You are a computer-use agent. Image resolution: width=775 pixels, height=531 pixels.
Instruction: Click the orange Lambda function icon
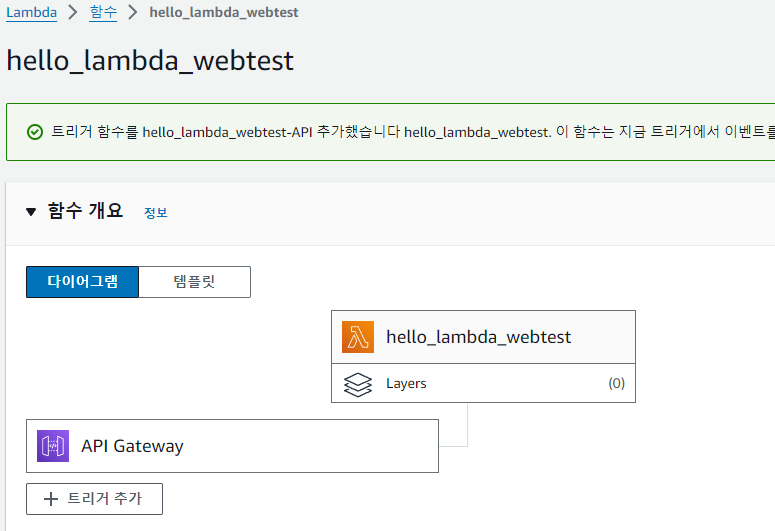(358, 337)
